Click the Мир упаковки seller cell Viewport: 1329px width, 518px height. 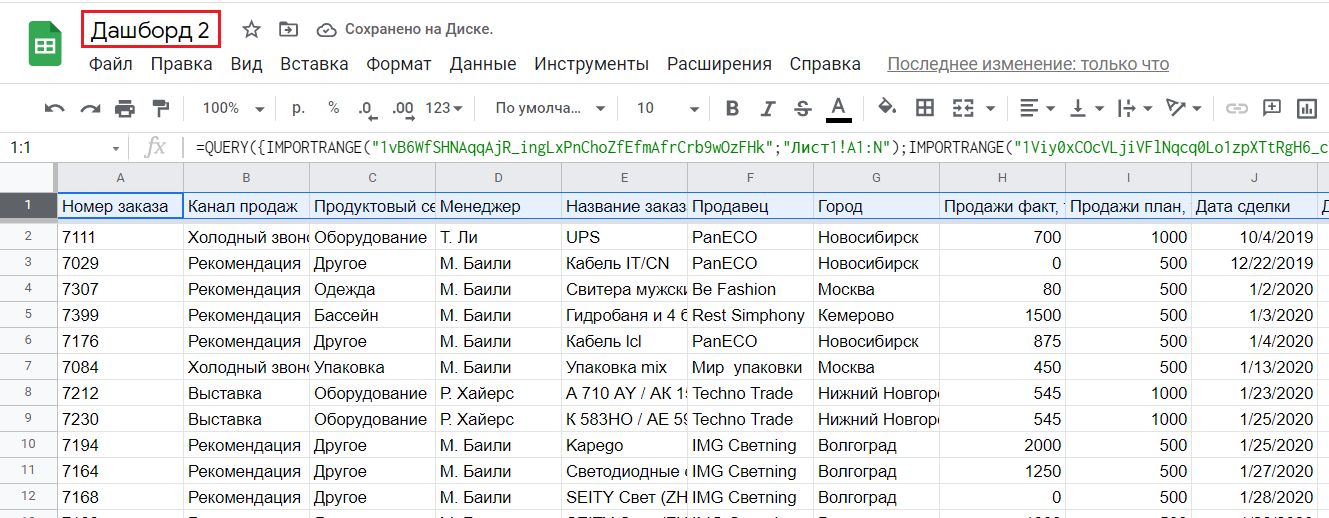point(750,367)
